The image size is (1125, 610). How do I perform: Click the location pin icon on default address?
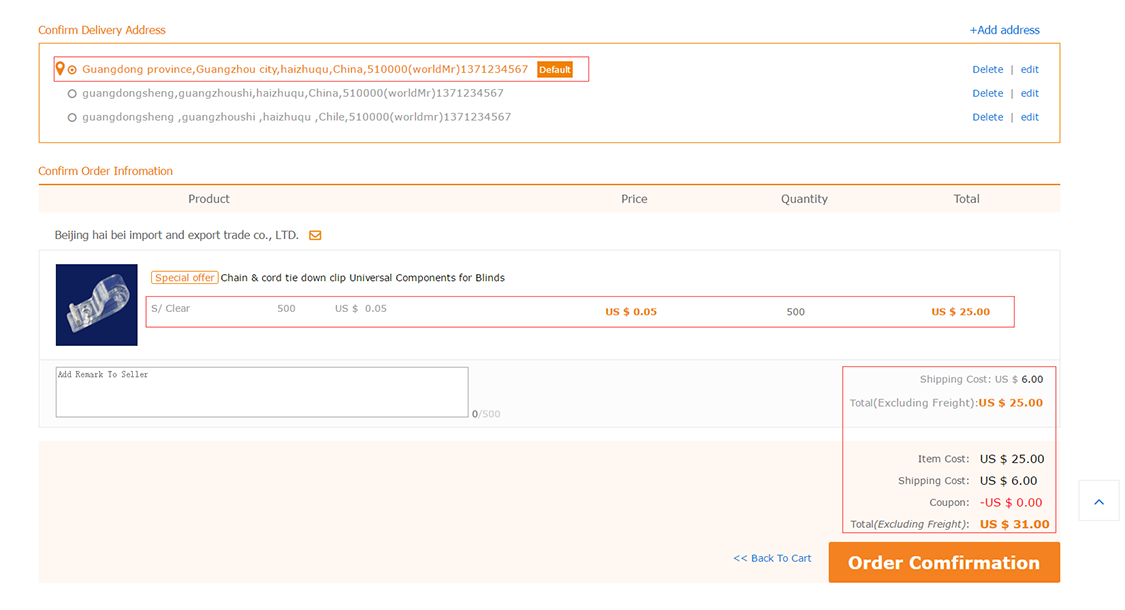tap(60, 69)
